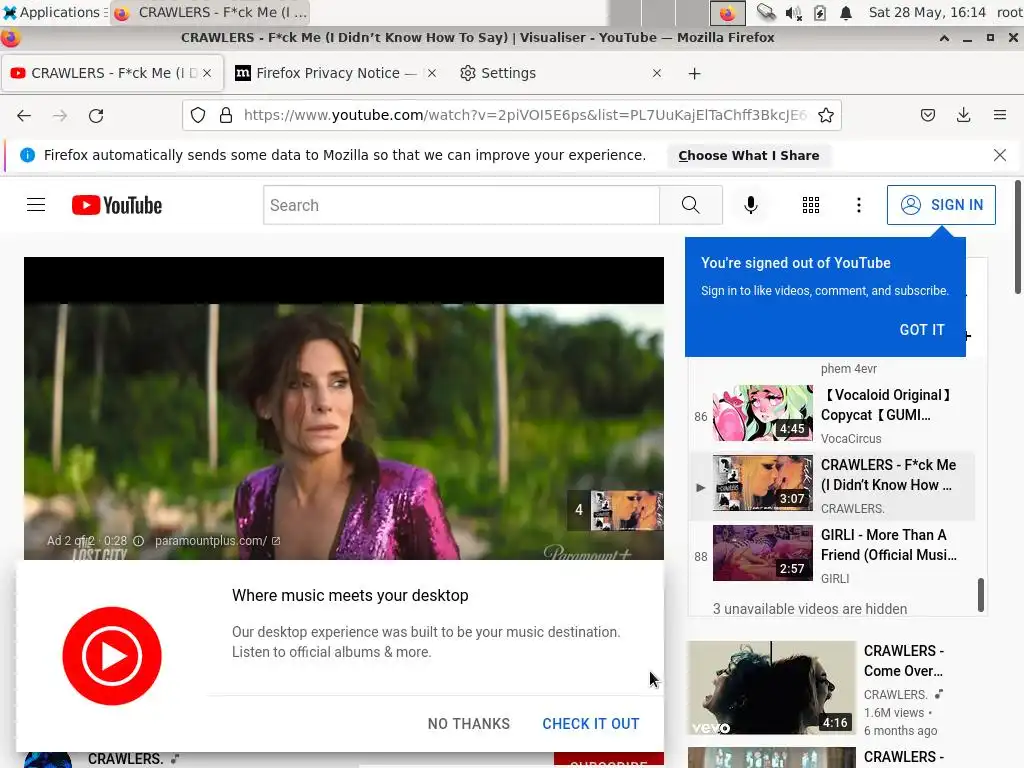Bookmark this page with star icon
Screen dimensions: 1024x768
(x=826, y=116)
